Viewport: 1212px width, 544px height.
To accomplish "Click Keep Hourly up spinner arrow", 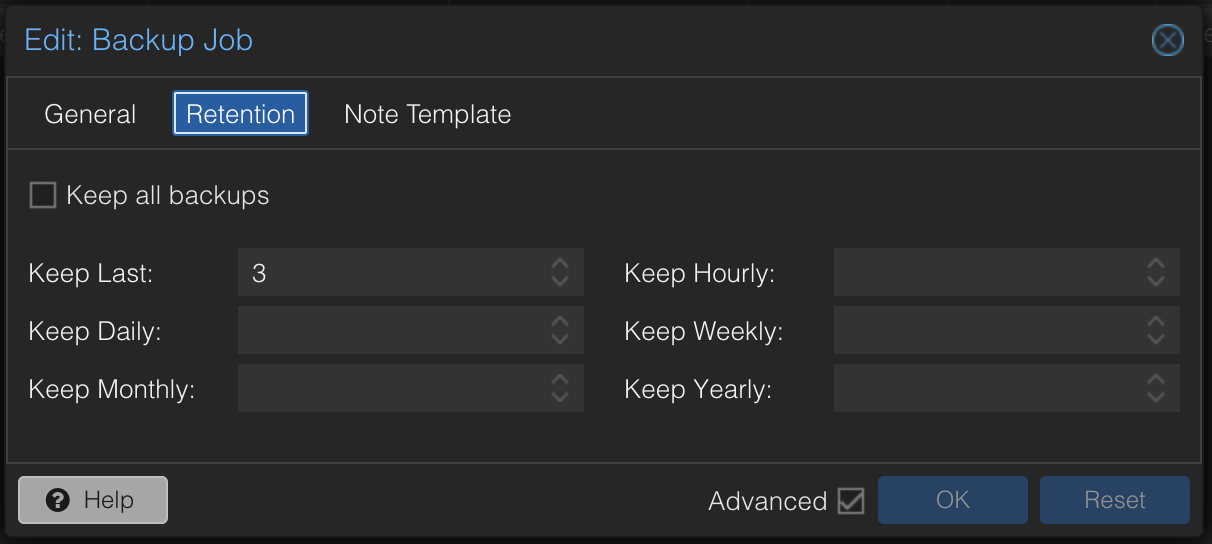I will point(1156,264).
